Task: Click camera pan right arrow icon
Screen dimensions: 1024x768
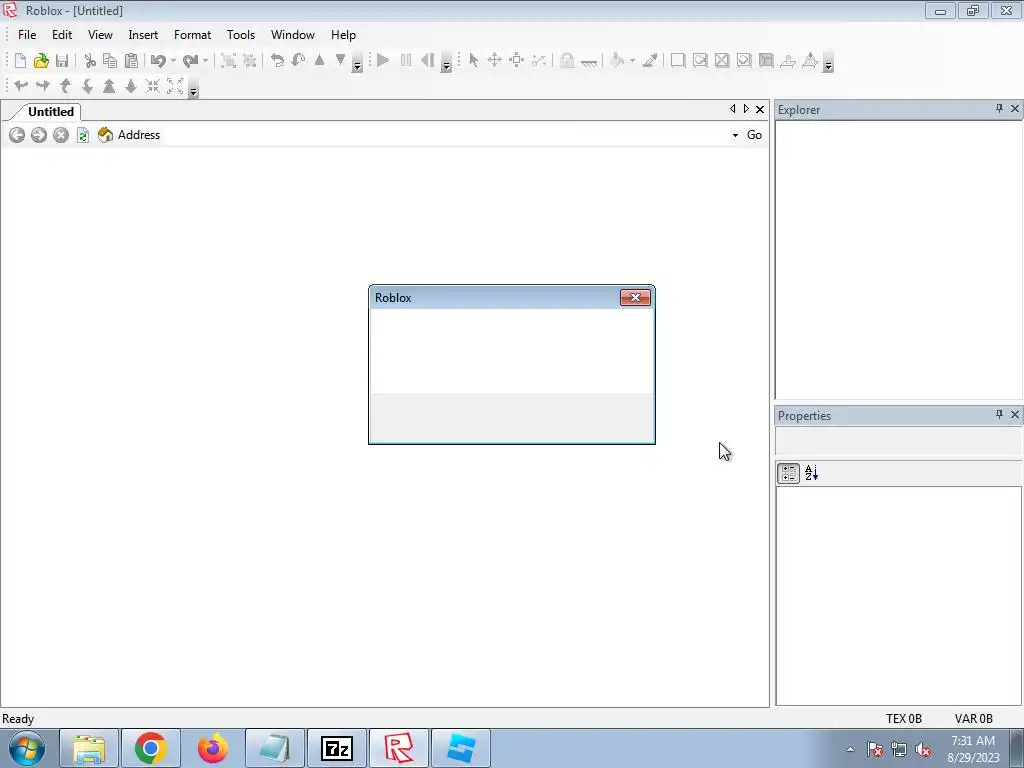Action: [42, 86]
